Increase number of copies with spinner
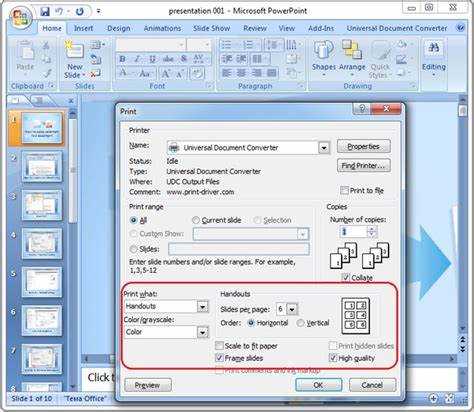Image resolution: width=474 pixels, height=412 pixels. click(372, 229)
